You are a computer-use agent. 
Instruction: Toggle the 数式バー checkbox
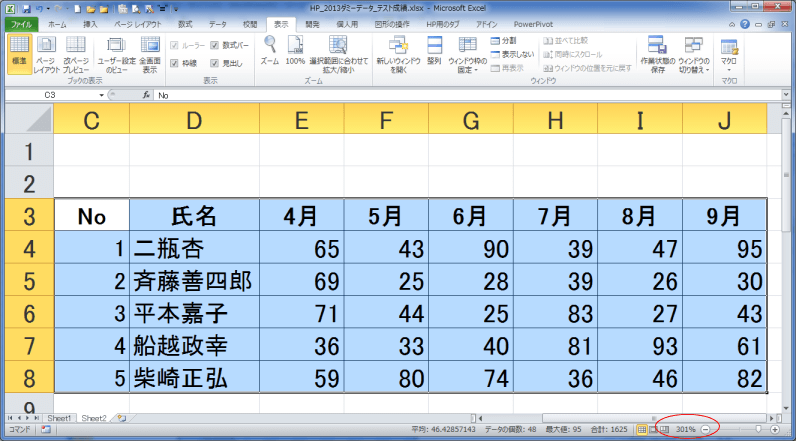coord(214,45)
